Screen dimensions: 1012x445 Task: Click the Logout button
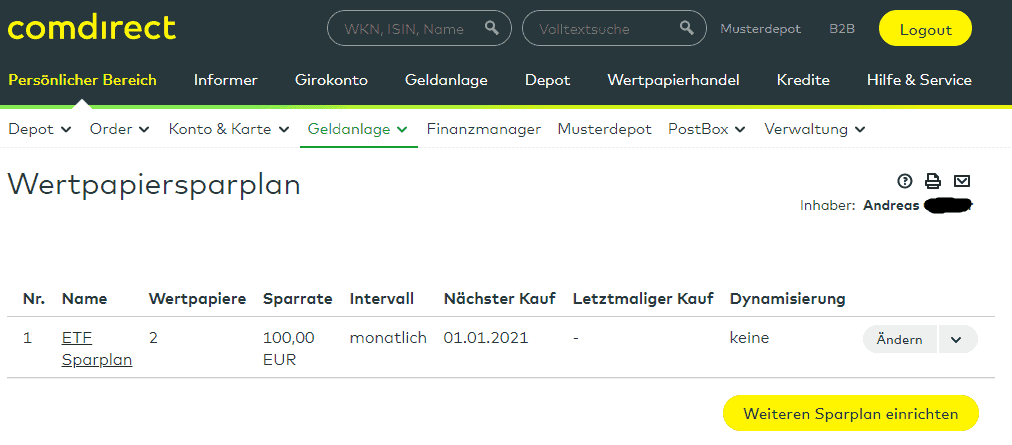[x=926, y=29]
